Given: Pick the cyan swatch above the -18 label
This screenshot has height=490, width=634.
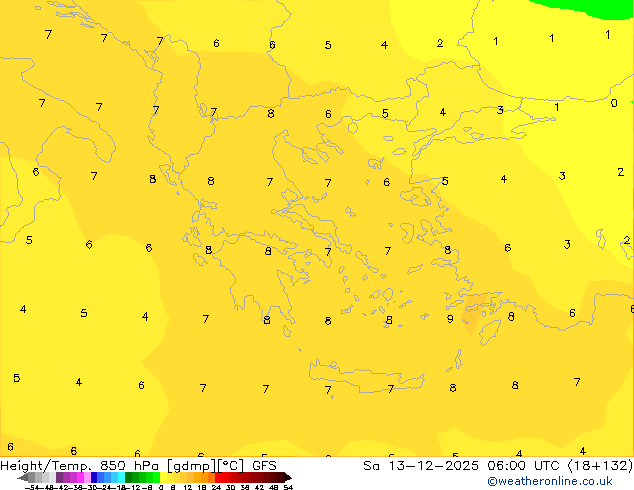Looking at the screenshot, I should click(121, 478).
